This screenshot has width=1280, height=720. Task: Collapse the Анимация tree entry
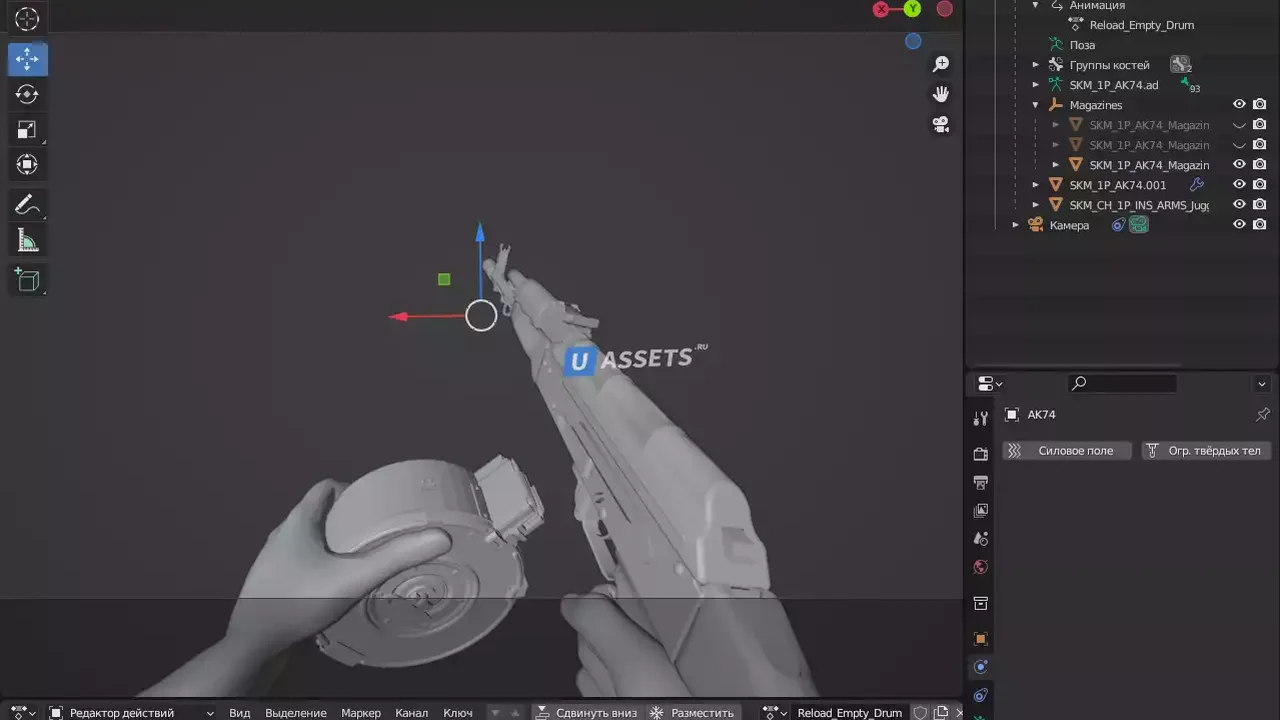[1036, 5]
